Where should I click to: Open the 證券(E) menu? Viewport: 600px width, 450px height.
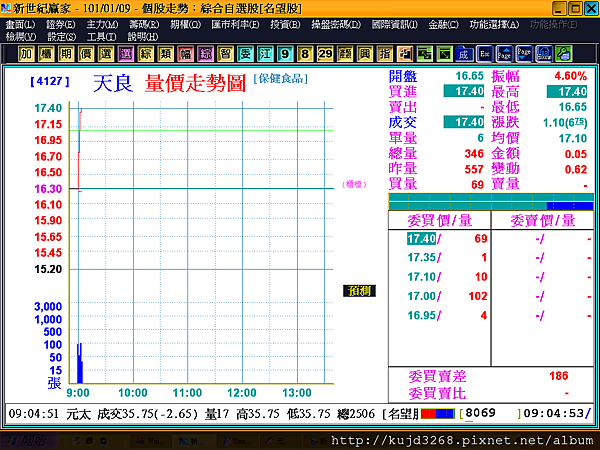pyautogui.click(x=60, y=25)
